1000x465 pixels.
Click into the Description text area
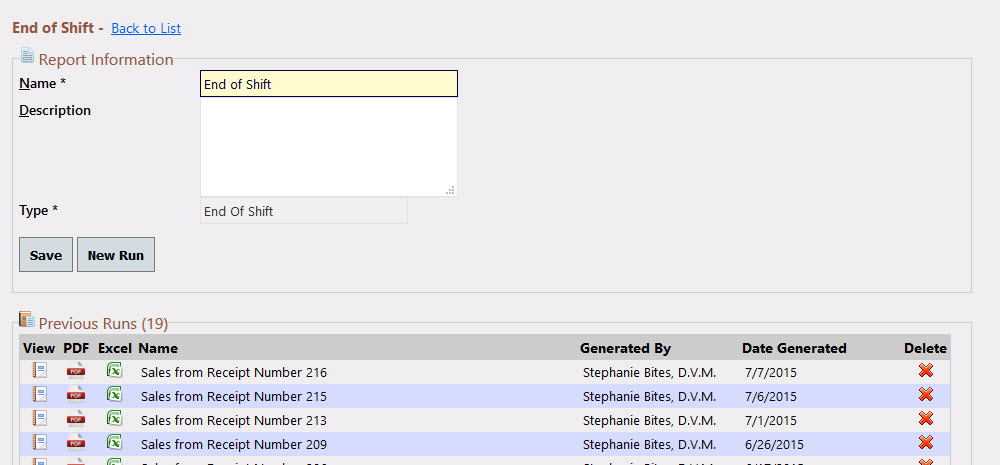328,147
